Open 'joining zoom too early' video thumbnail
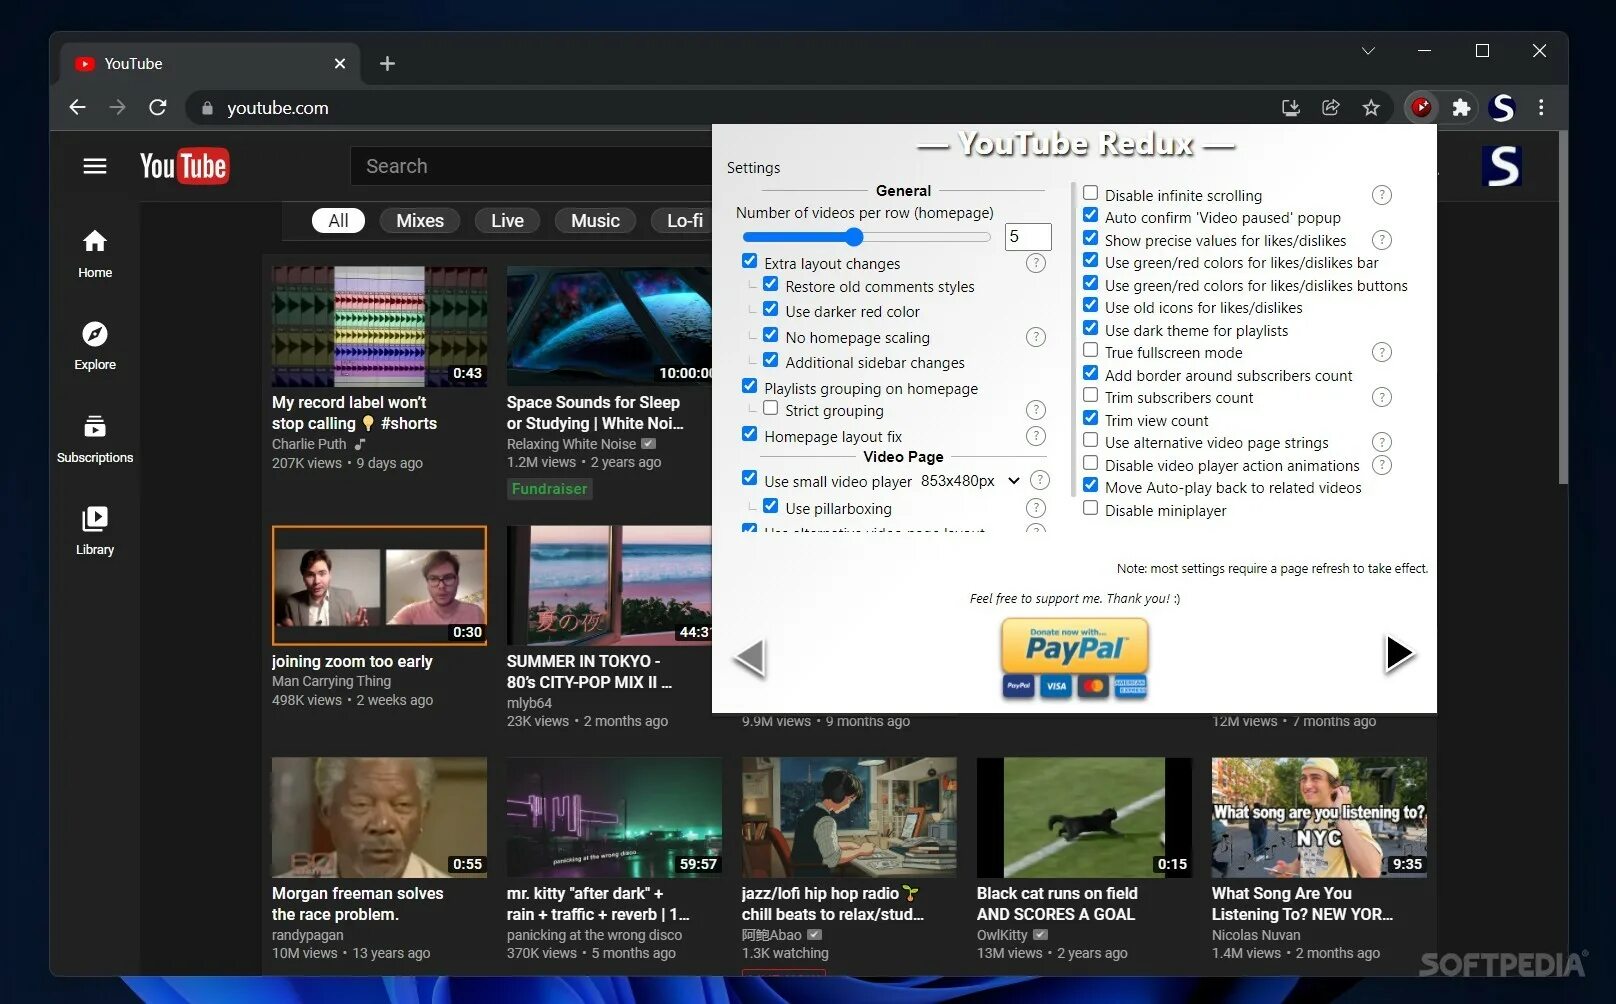1616x1004 pixels. pos(379,585)
